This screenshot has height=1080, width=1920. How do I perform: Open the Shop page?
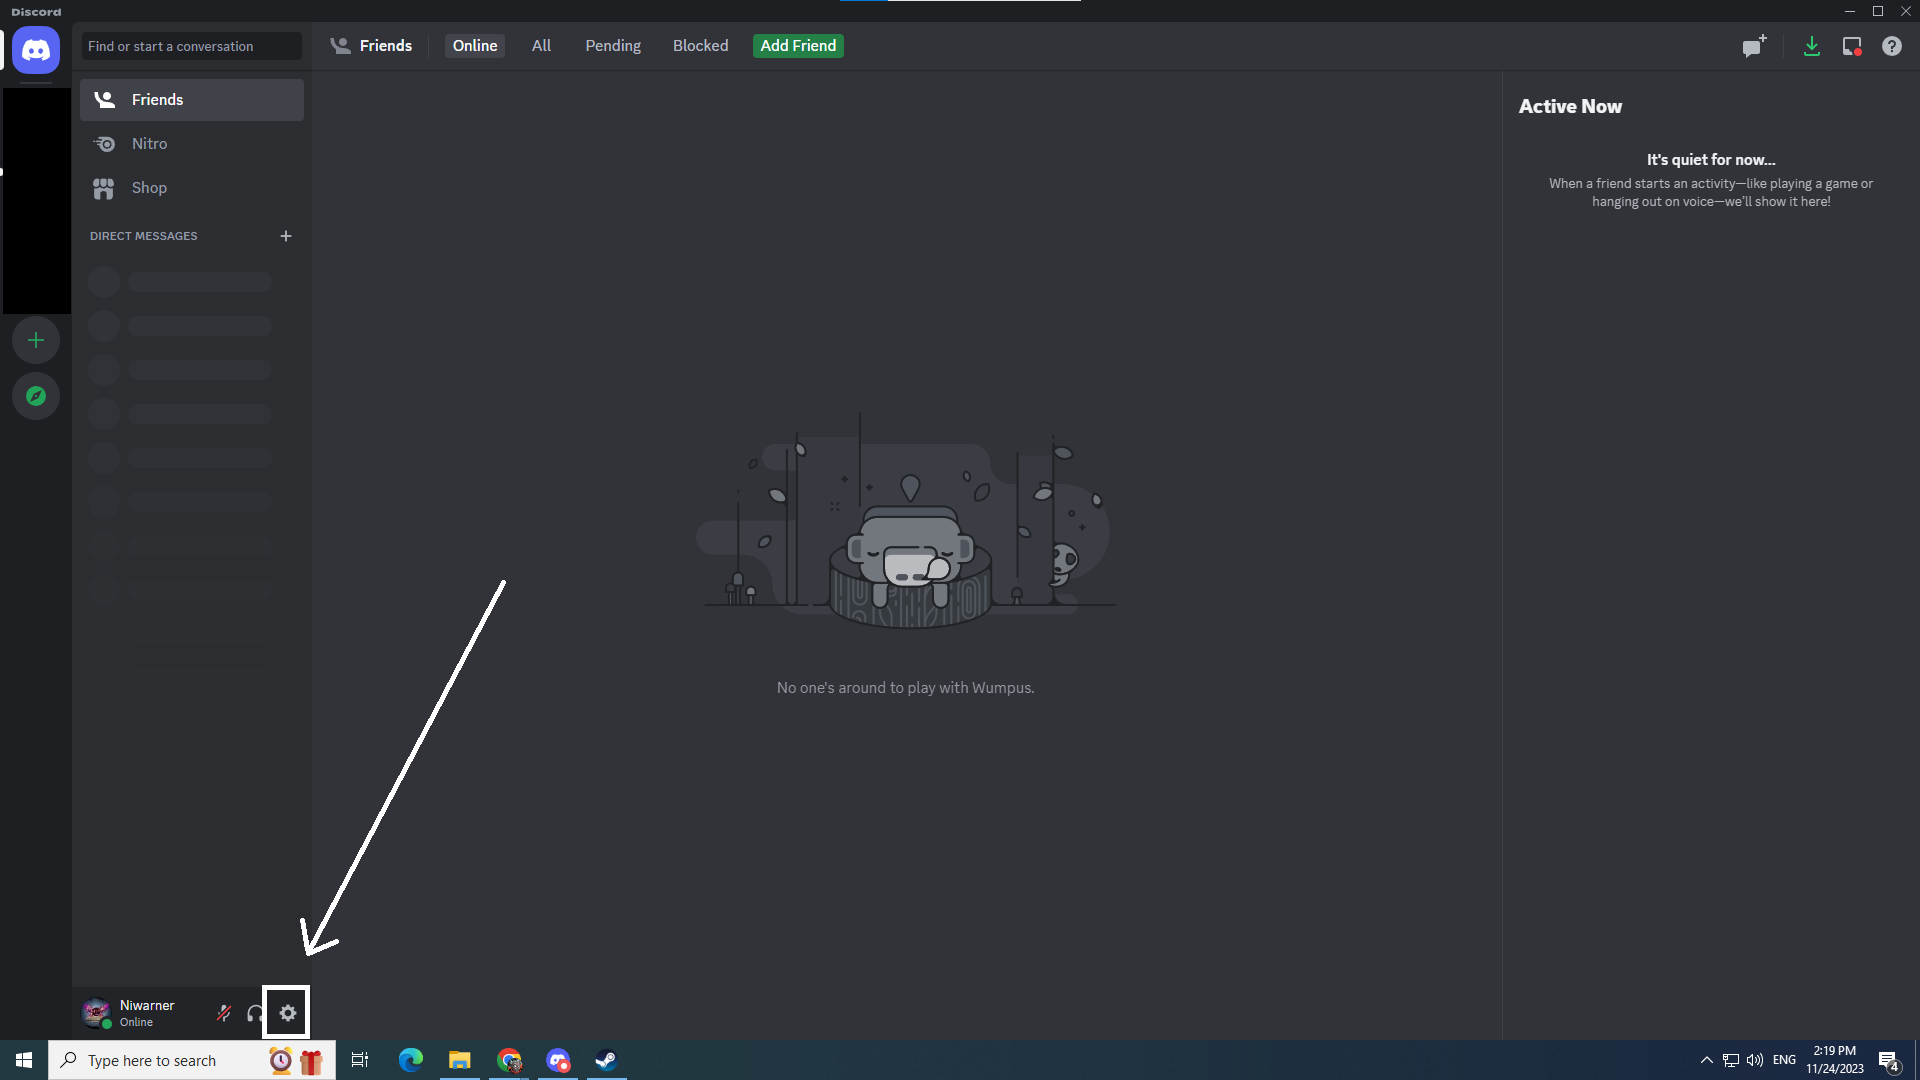tap(149, 188)
